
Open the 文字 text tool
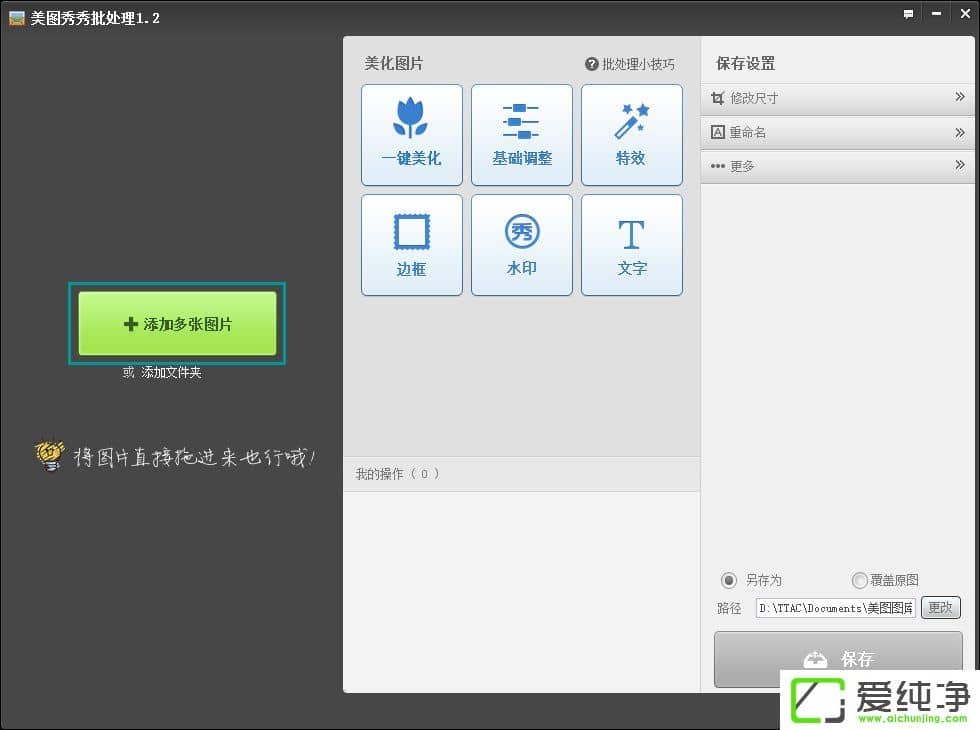click(631, 245)
